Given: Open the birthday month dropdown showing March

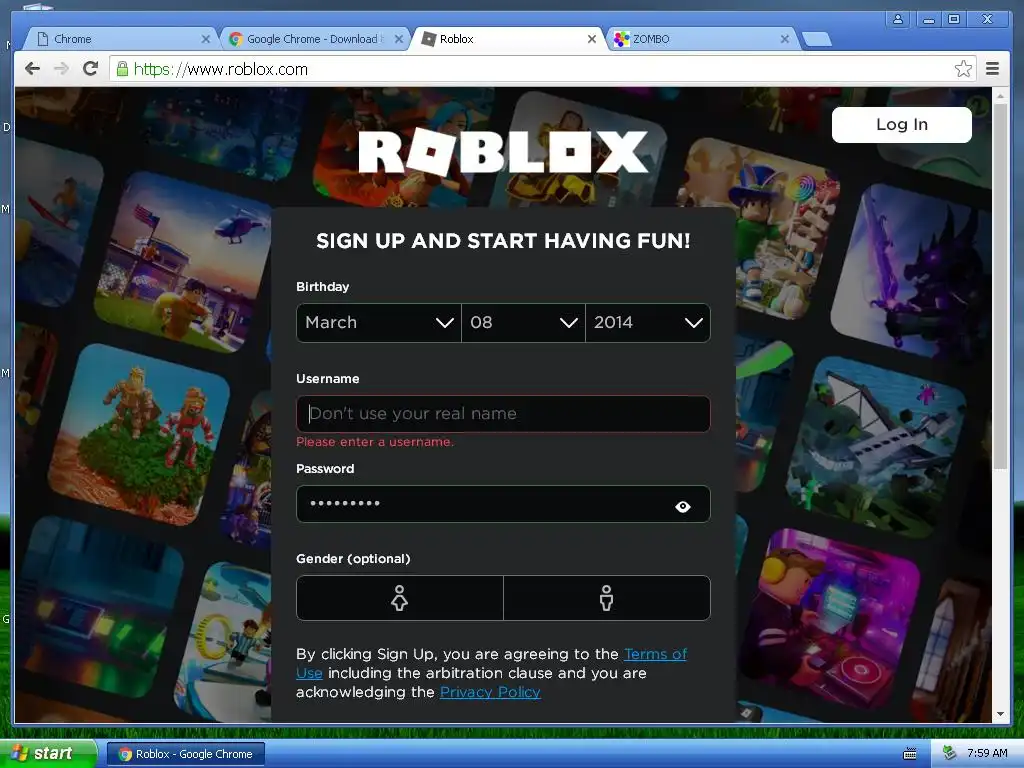Looking at the screenshot, I should 379,323.
